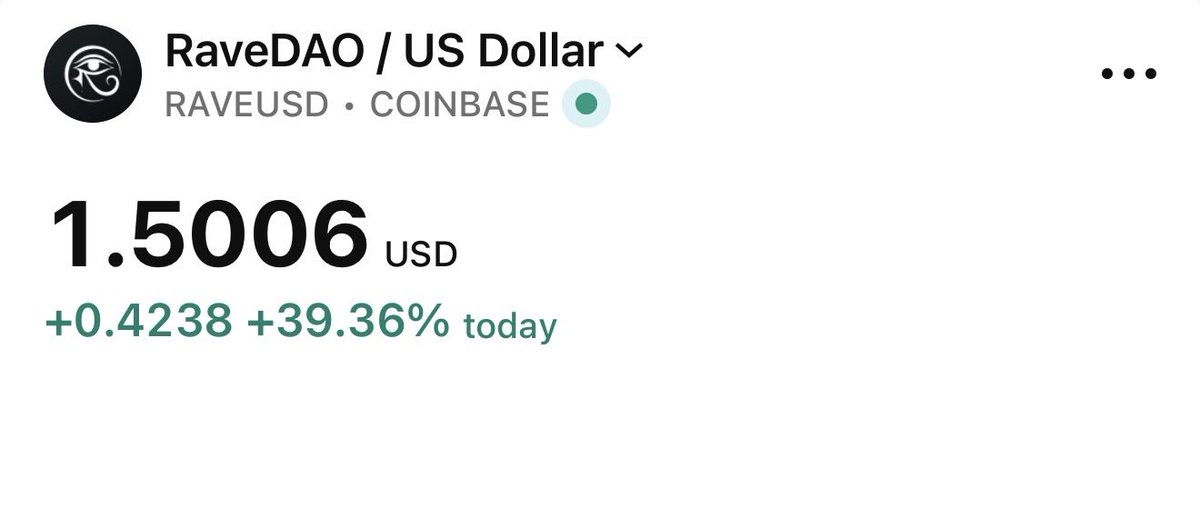Screen dimensions: 1200x508
Task: Click the leading digit 1 of the price
Action: [x=70, y=237]
